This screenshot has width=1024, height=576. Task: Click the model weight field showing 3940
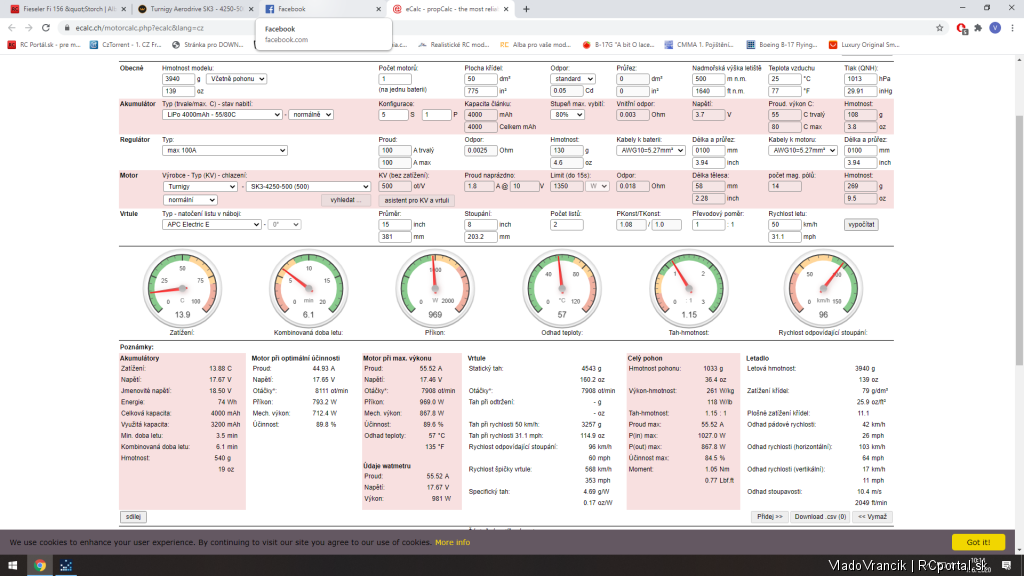pyautogui.click(x=178, y=79)
